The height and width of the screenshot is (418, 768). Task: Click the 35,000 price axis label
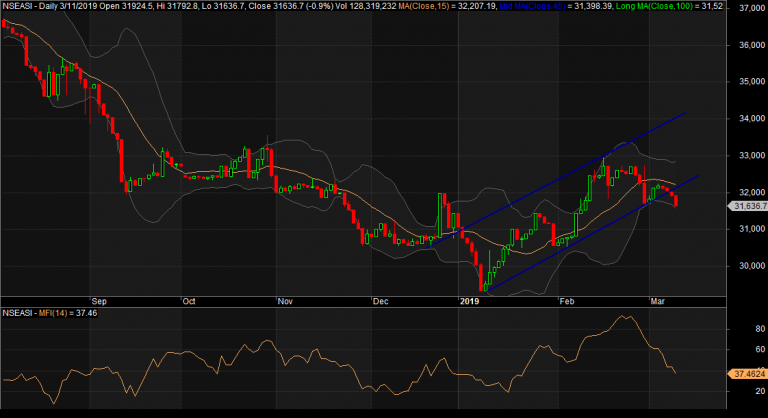click(752, 81)
